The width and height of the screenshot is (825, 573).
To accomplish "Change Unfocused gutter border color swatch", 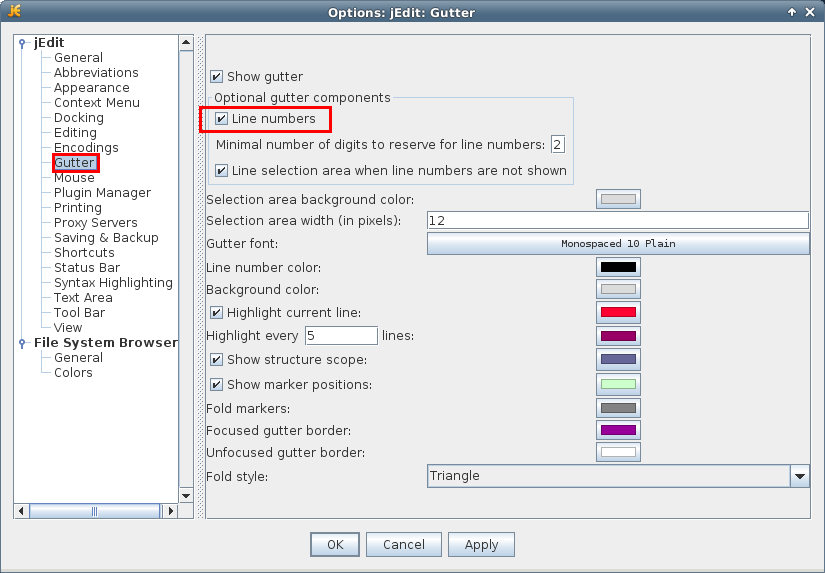I will pos(618,452).
